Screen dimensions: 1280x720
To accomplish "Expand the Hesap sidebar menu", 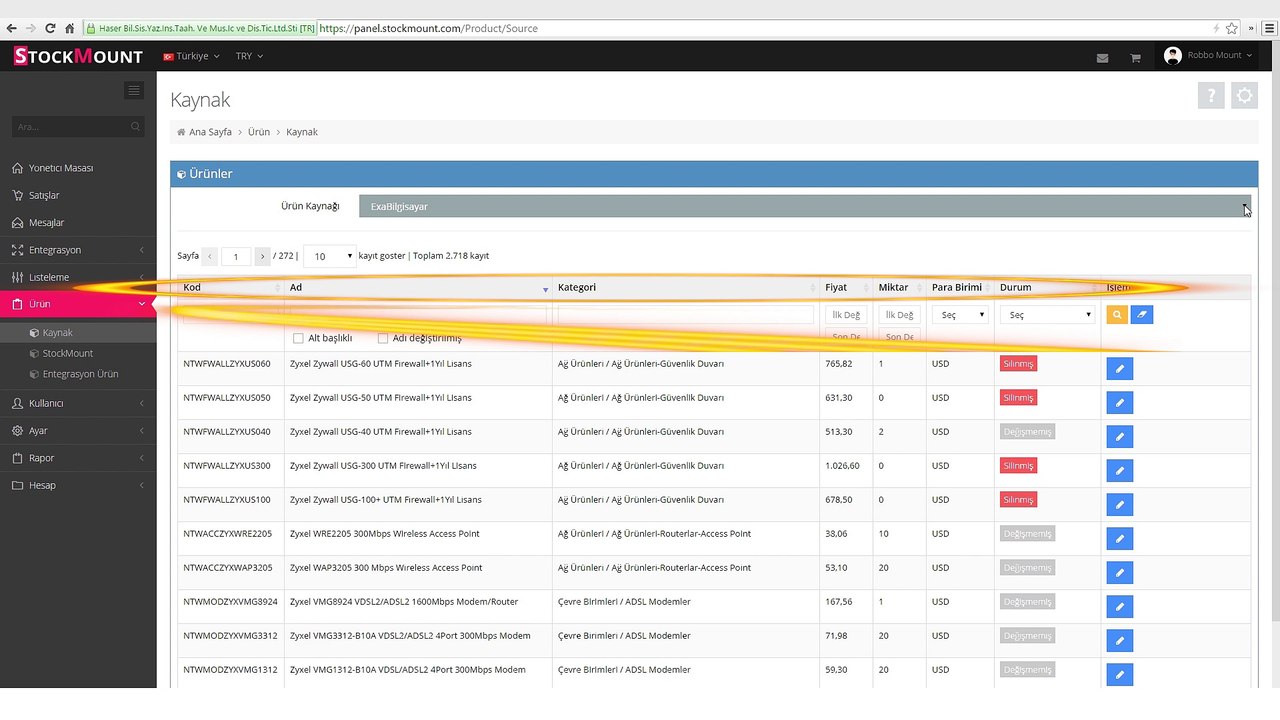I will [78, 485].
